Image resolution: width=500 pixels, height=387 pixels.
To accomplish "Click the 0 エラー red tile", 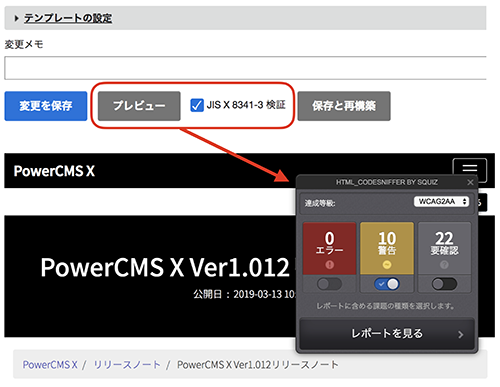I will [329, 249].
